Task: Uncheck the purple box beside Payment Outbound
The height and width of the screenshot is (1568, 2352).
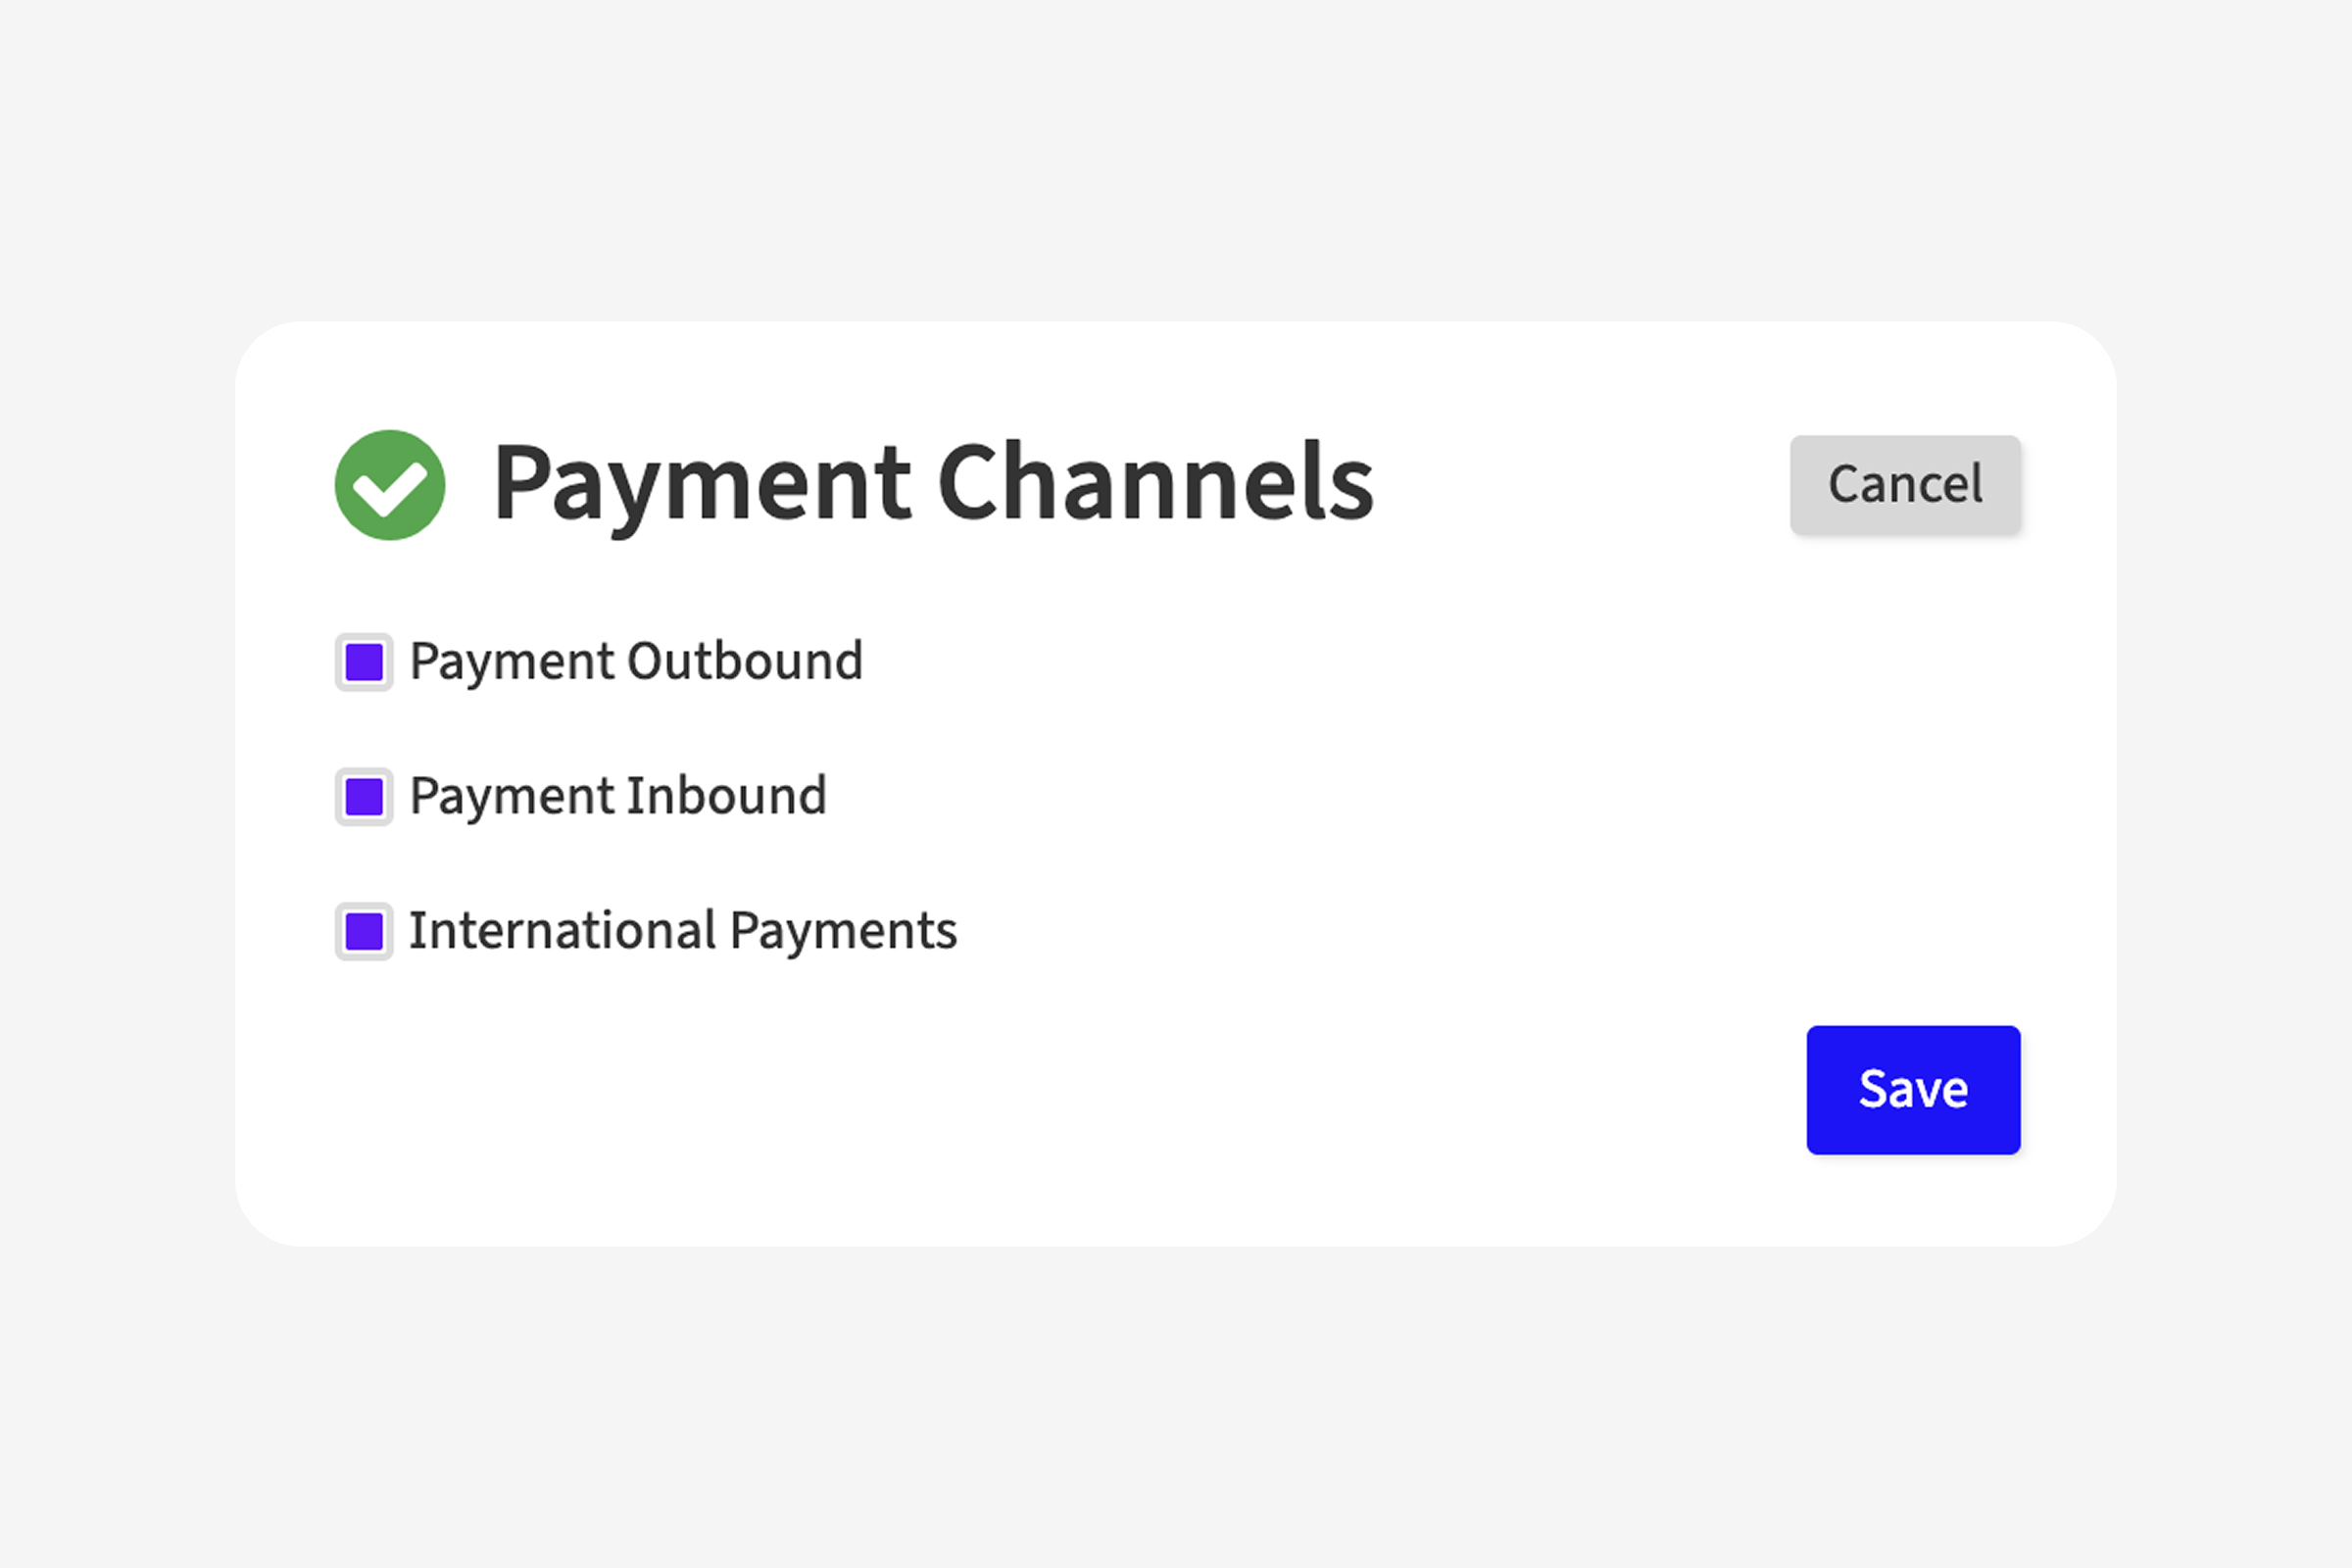Action: pyautogui.click(x=364, y=662)
